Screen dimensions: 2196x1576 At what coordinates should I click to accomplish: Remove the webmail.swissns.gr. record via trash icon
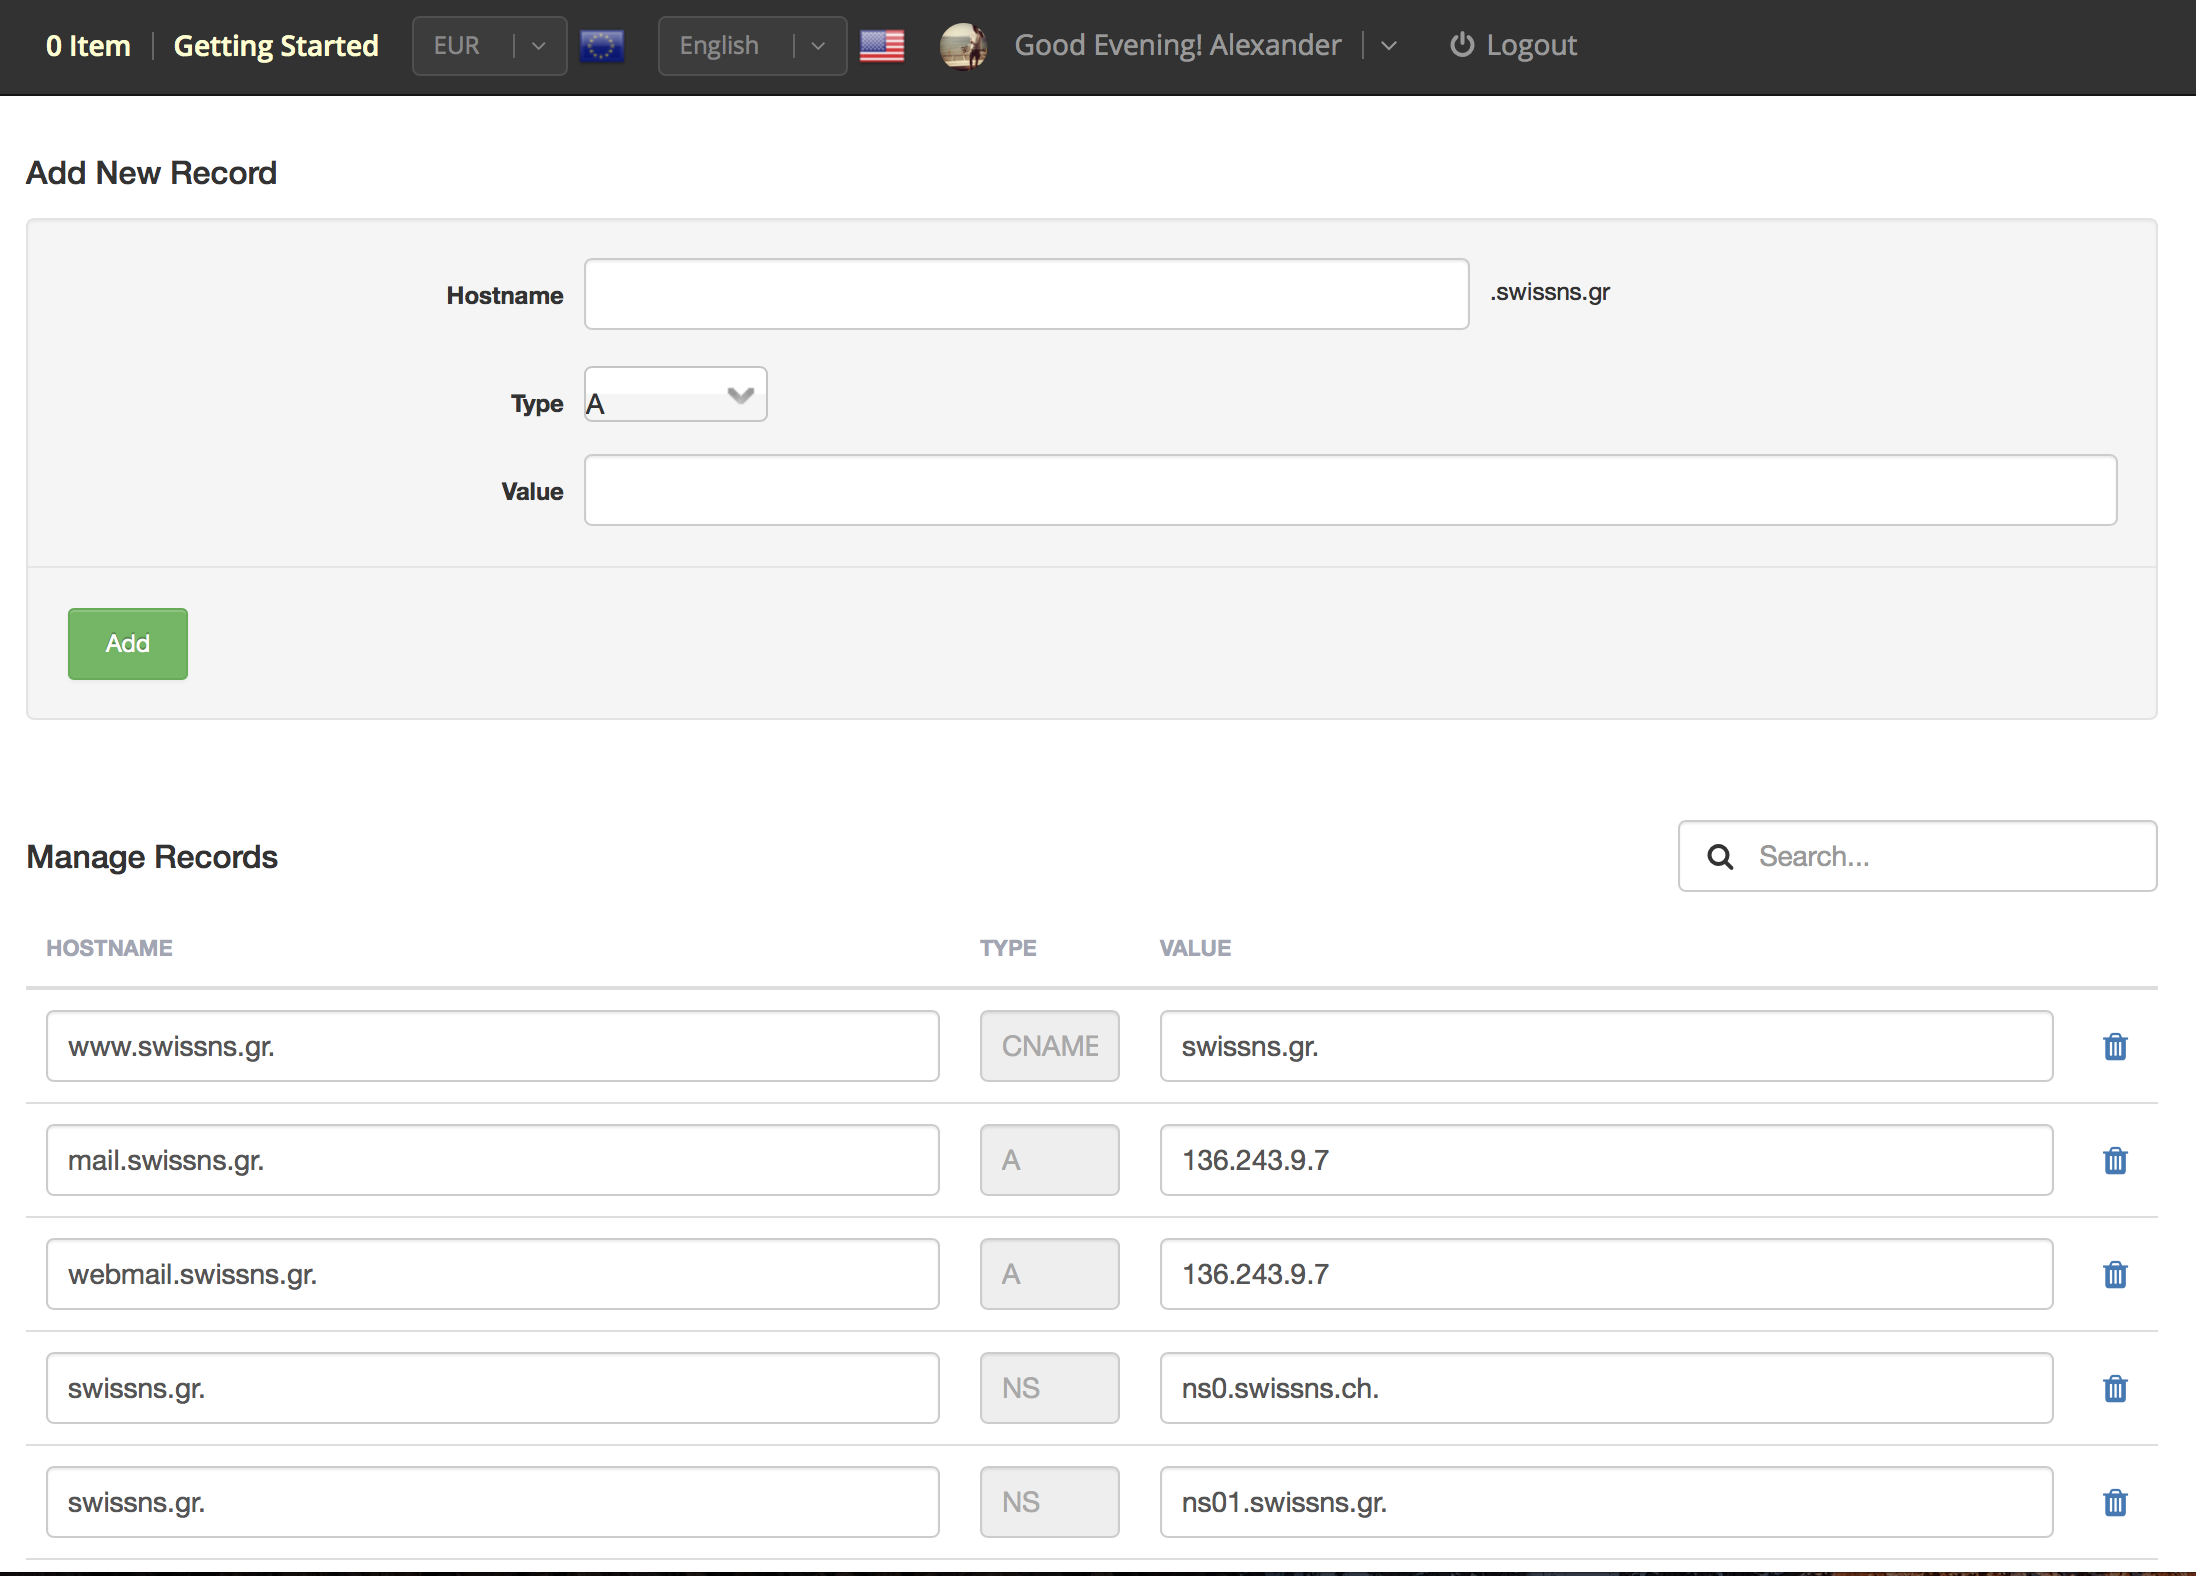click(2115, 1275)
